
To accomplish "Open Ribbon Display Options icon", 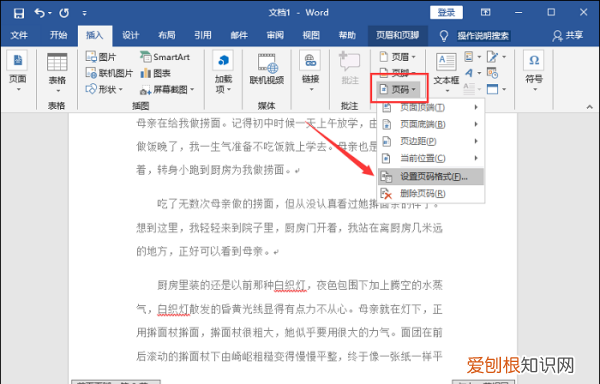I will click(x=486, y=12).
